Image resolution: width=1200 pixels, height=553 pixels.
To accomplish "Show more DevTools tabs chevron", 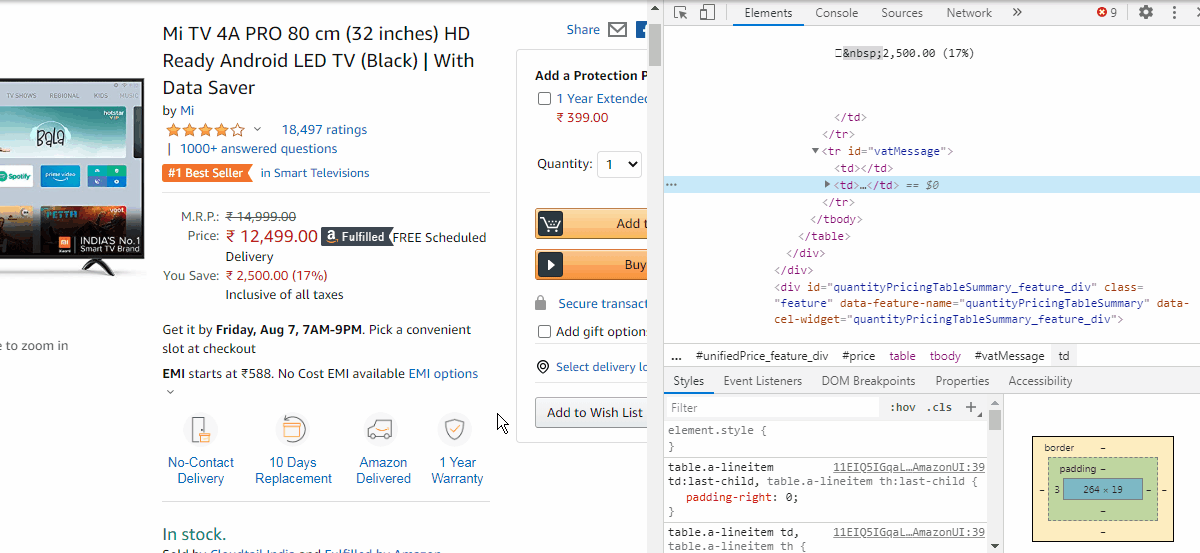I will tap(1017, 13).
